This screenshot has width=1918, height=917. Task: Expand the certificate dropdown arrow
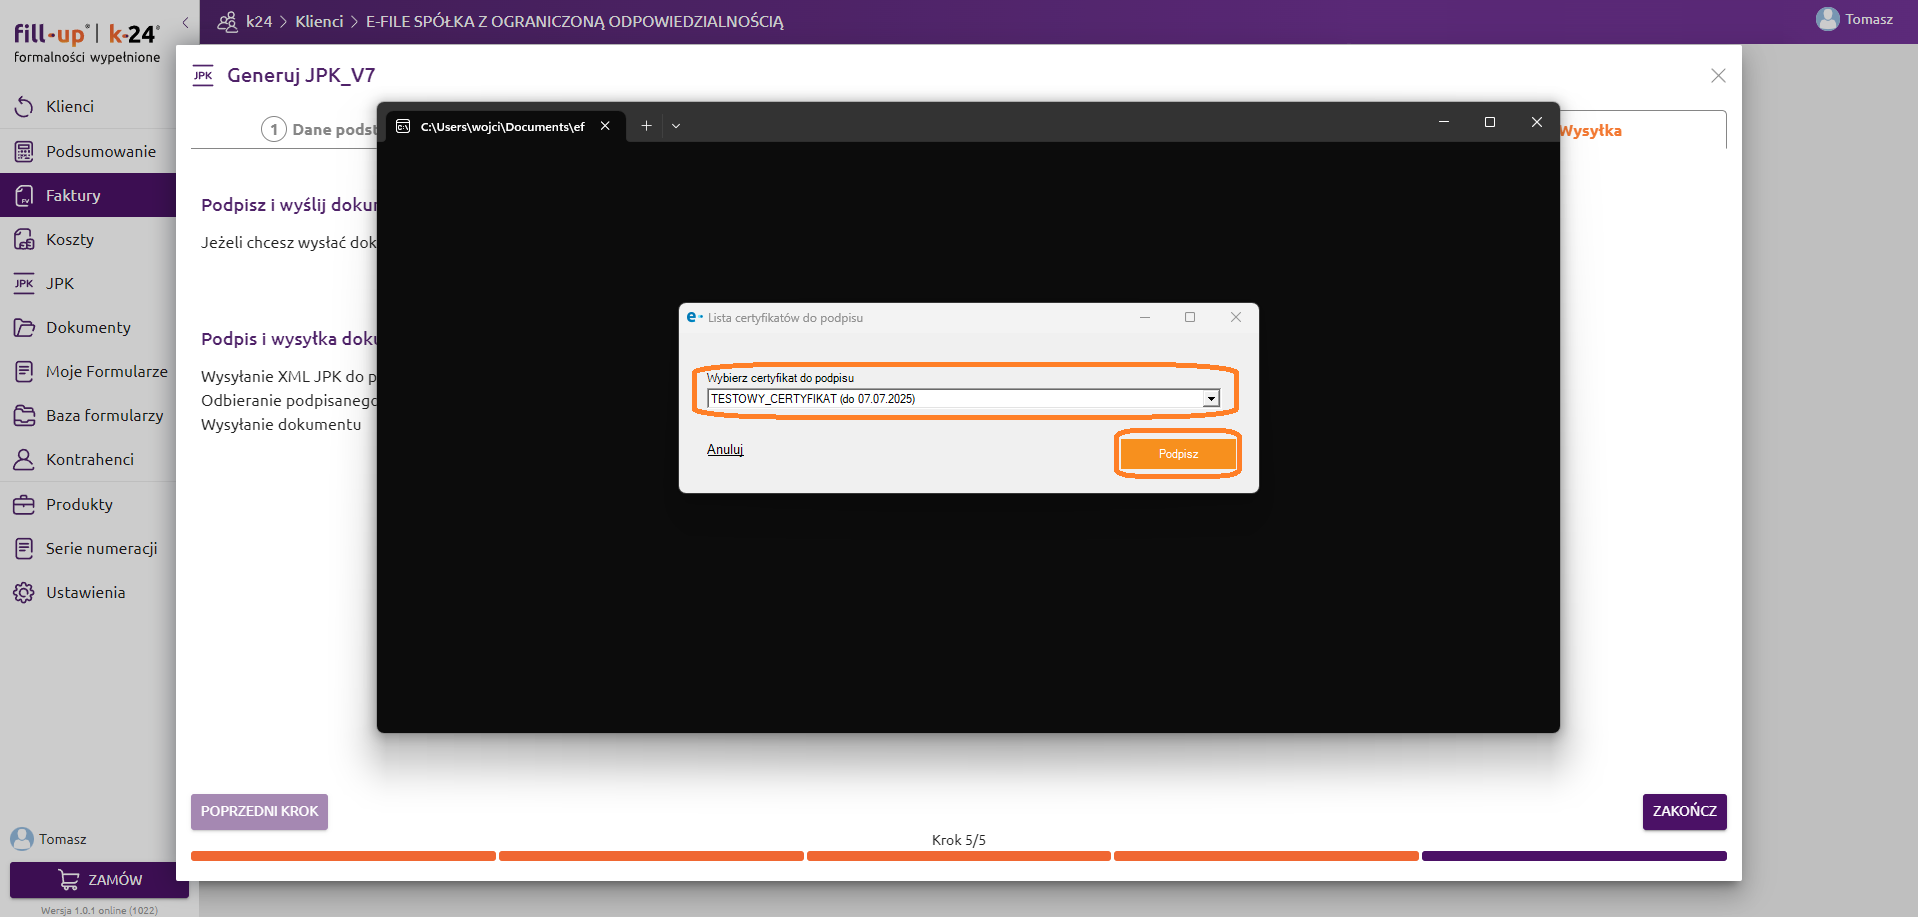point(1211,399)
